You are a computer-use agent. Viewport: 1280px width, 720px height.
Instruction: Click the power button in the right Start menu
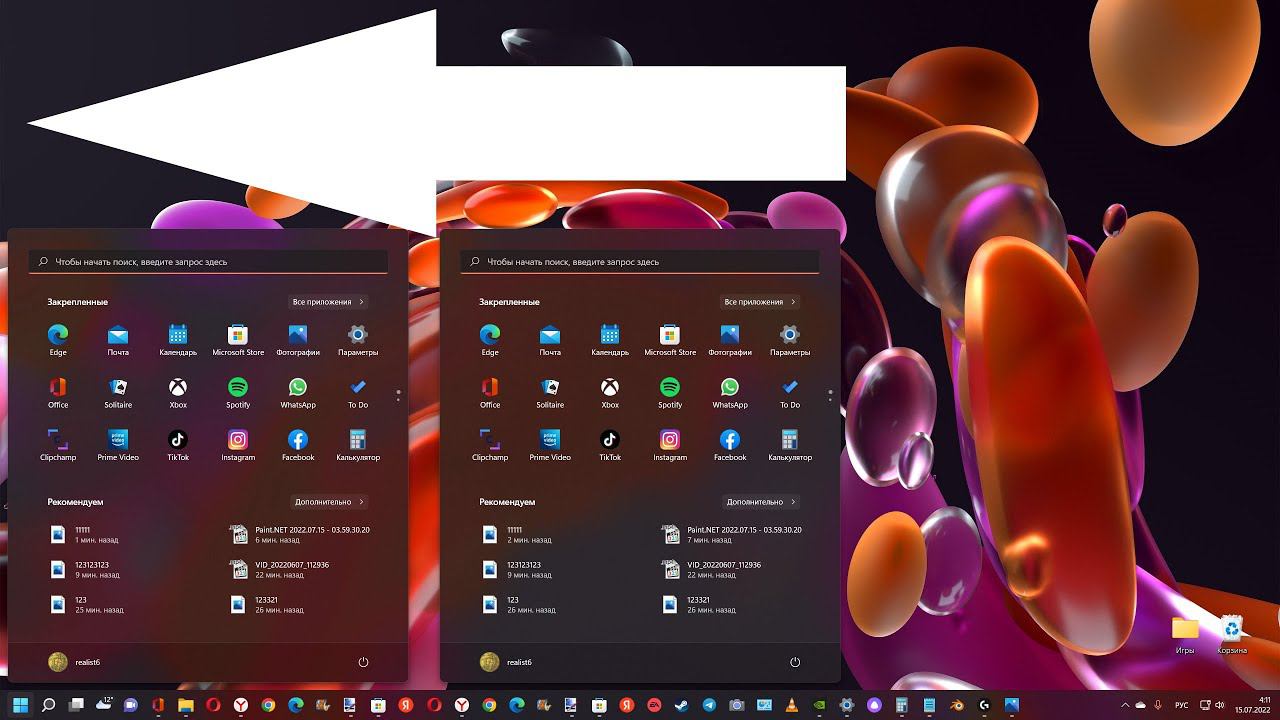[795, 662]
